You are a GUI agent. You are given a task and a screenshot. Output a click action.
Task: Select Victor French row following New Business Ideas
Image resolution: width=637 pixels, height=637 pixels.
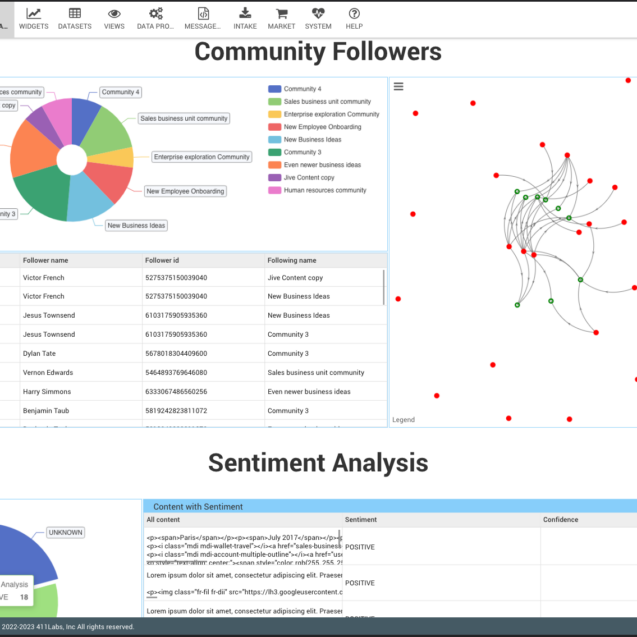(193, 296)
